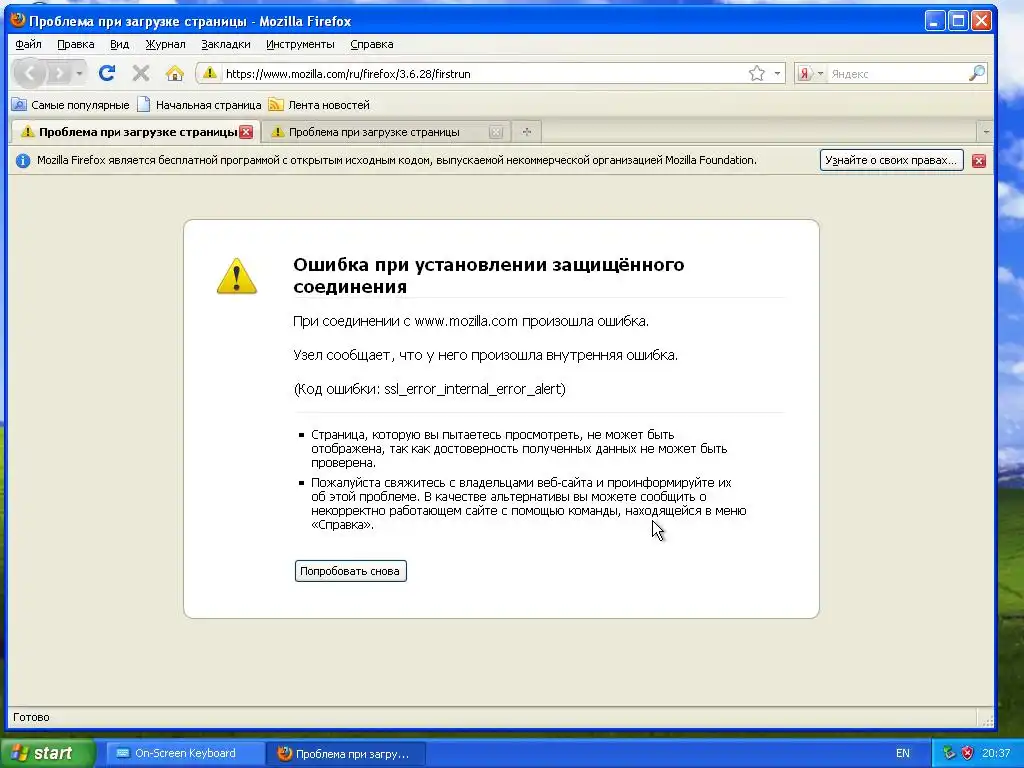1024x768 pixels.
Task: Minimize the Firefox window
Action: [935, 21]
